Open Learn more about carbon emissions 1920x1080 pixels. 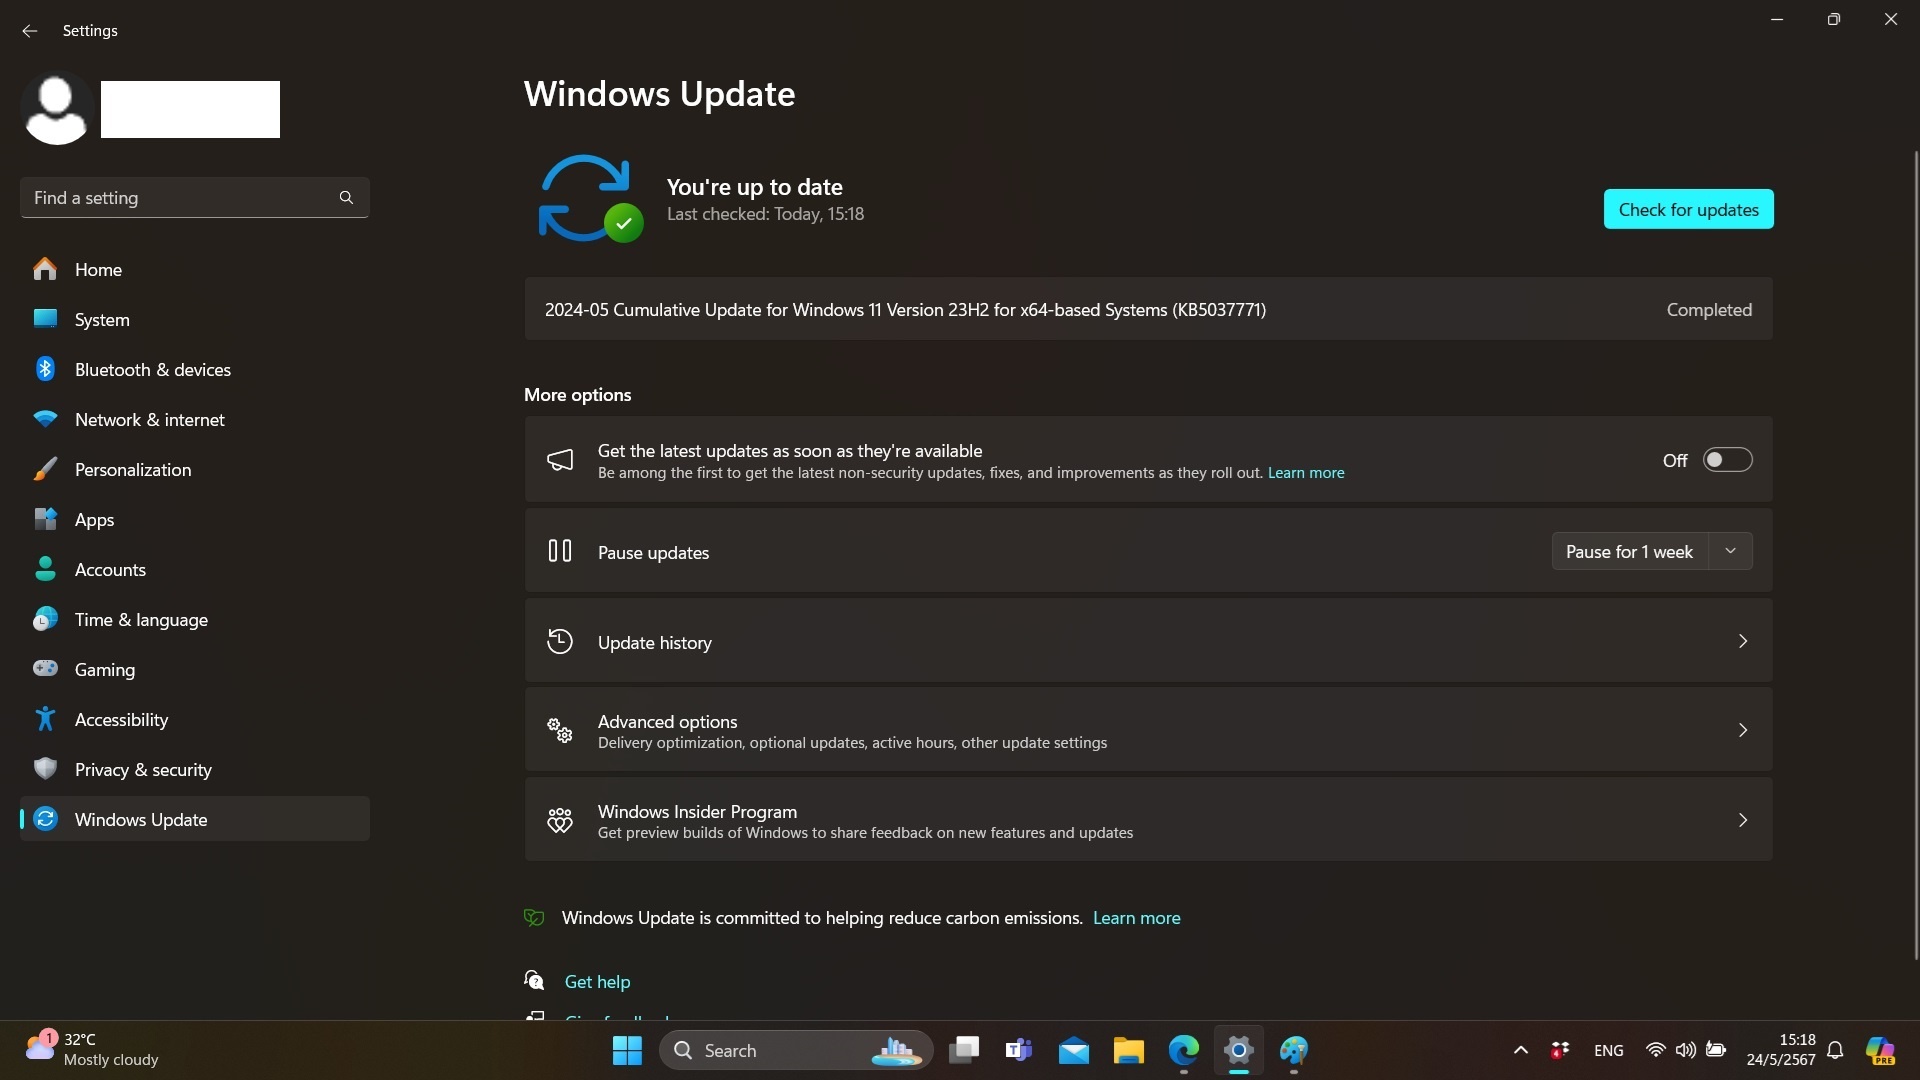(1136, 918)
